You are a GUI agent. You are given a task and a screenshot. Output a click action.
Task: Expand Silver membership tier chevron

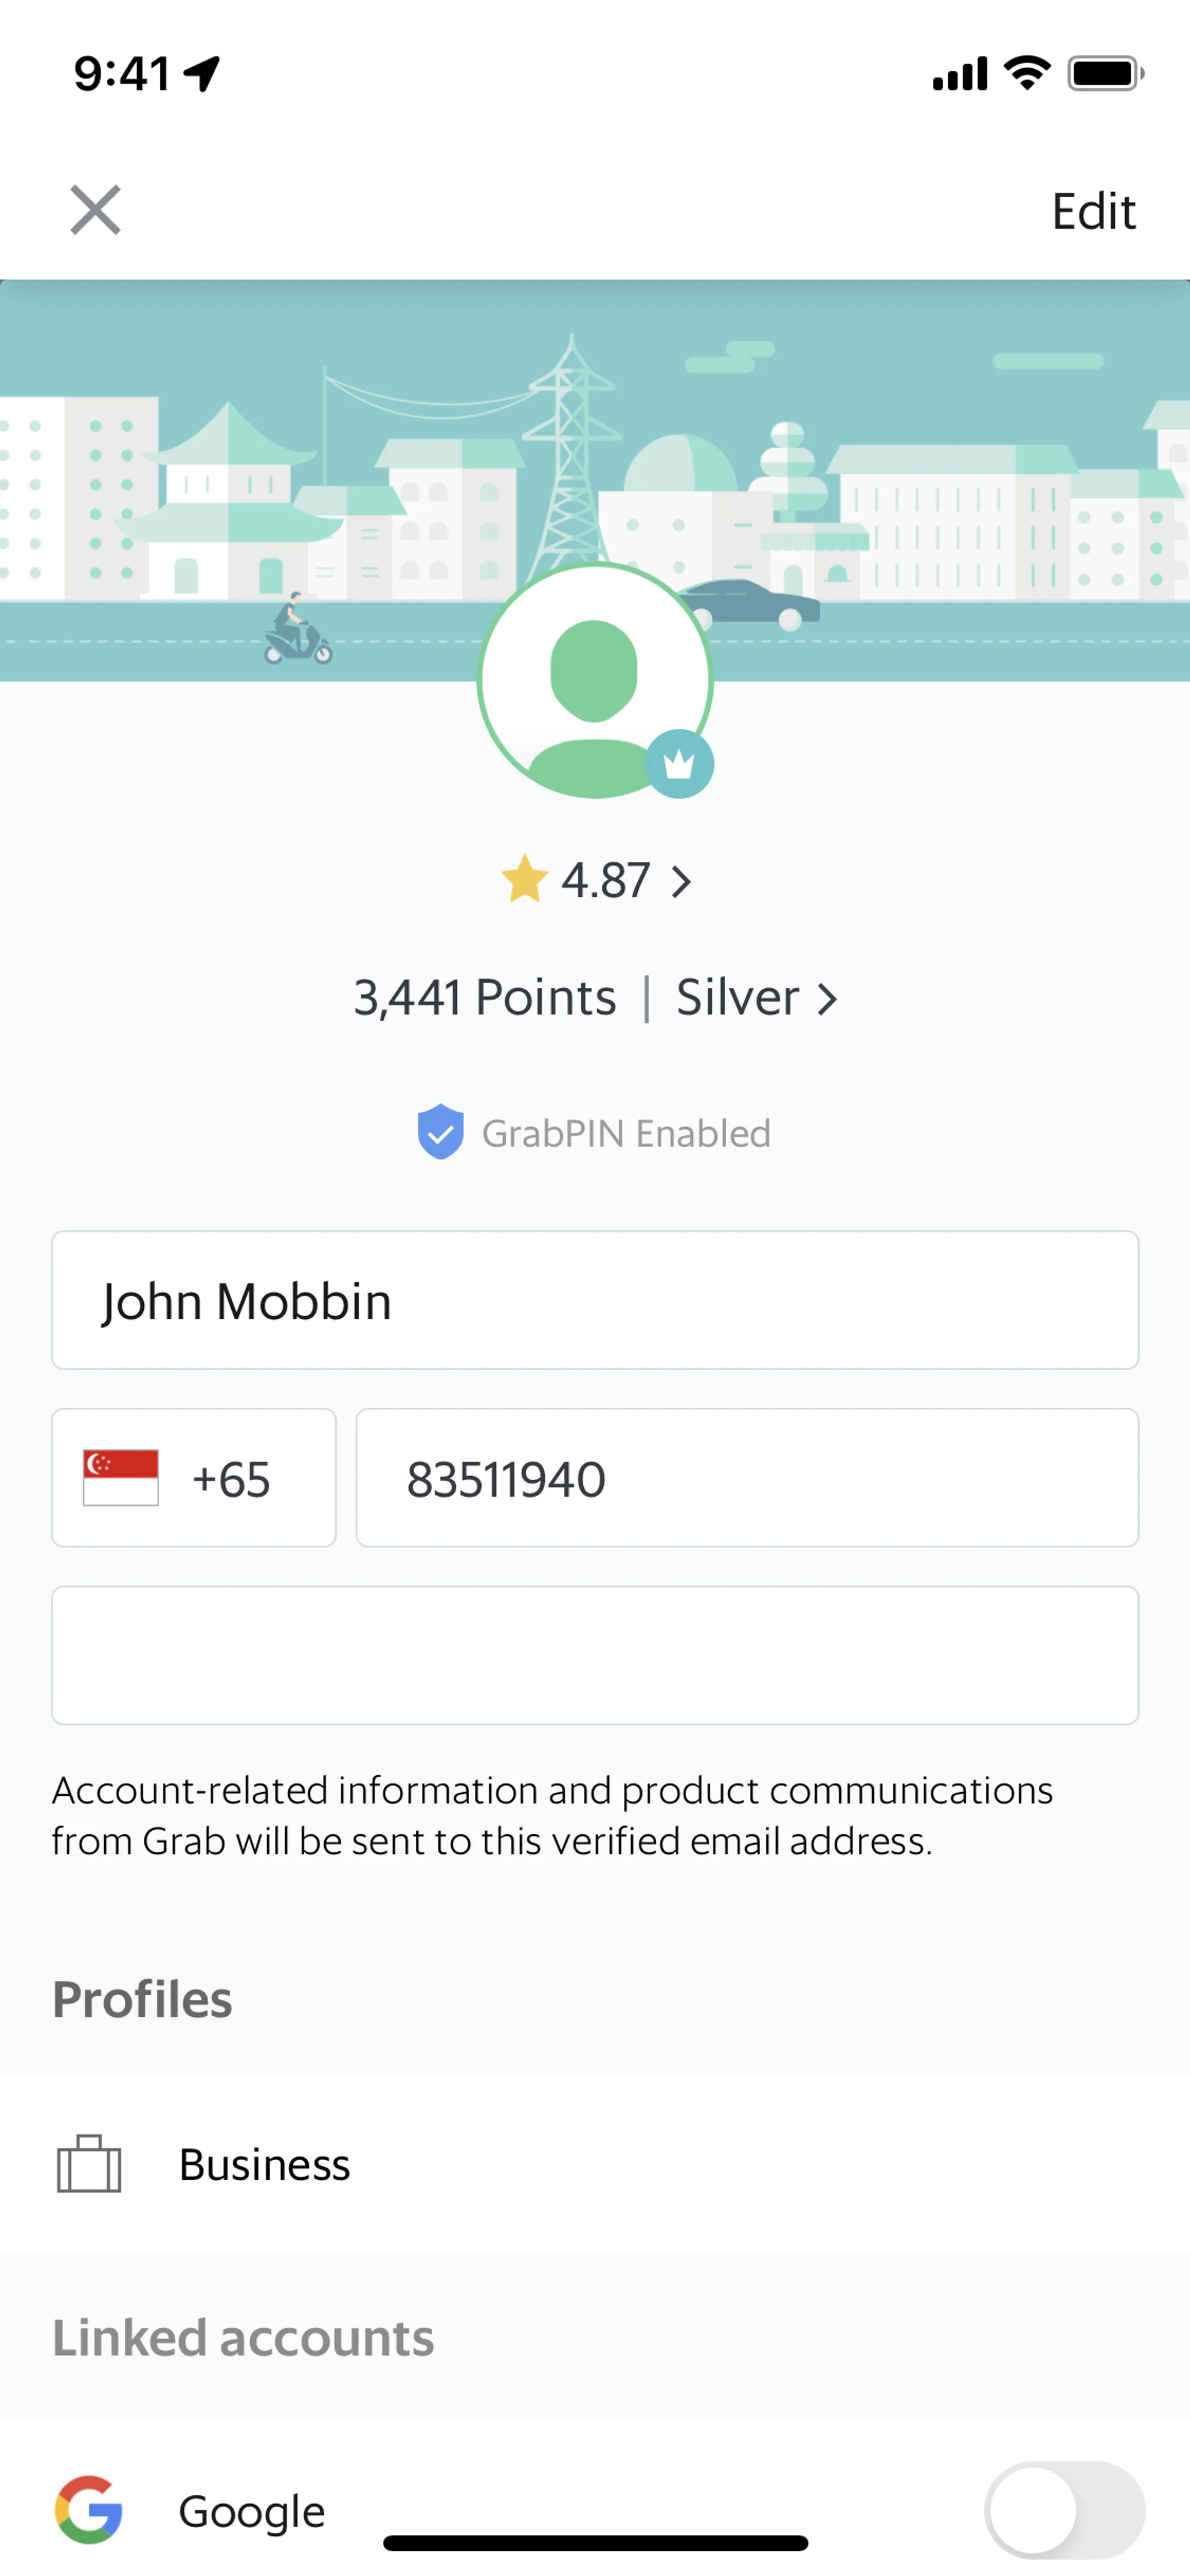pos(827,999)
